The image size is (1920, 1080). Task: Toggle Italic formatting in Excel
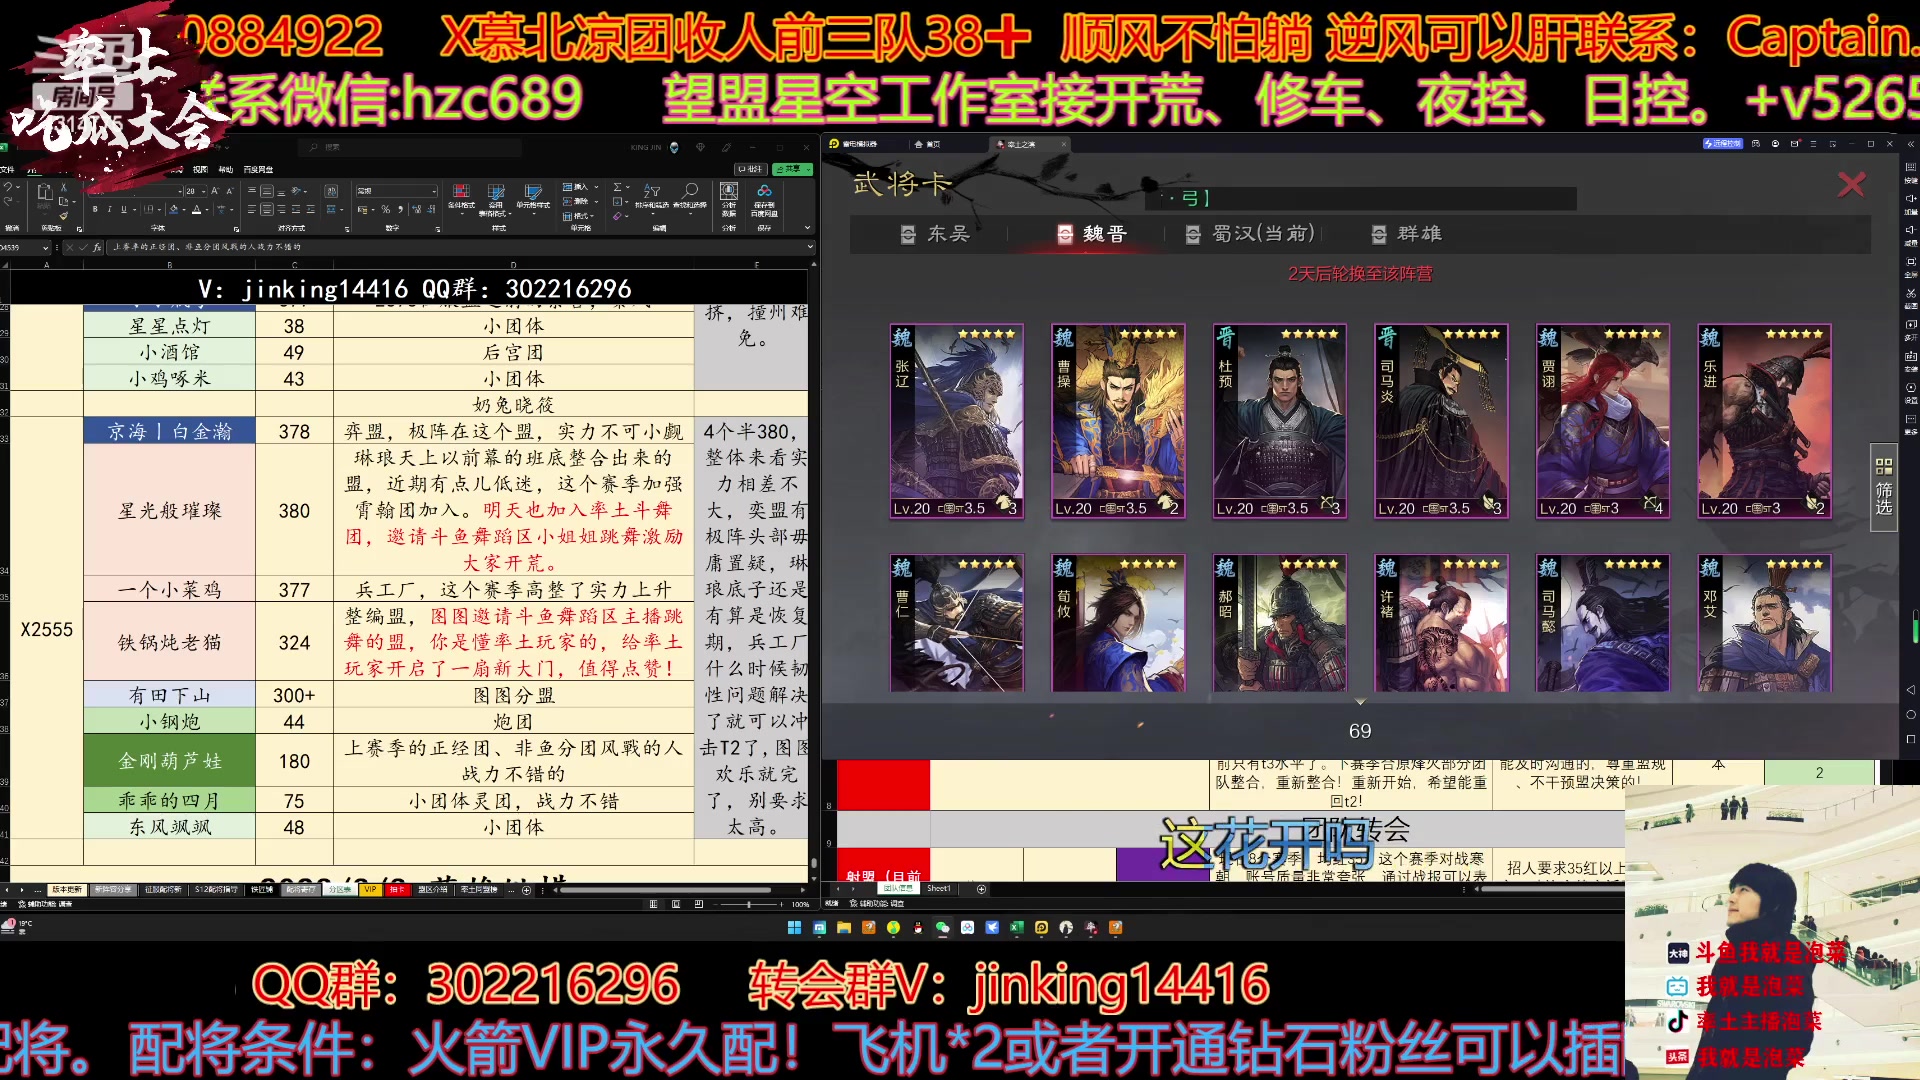pyautogui.click(x=109, y=209)
